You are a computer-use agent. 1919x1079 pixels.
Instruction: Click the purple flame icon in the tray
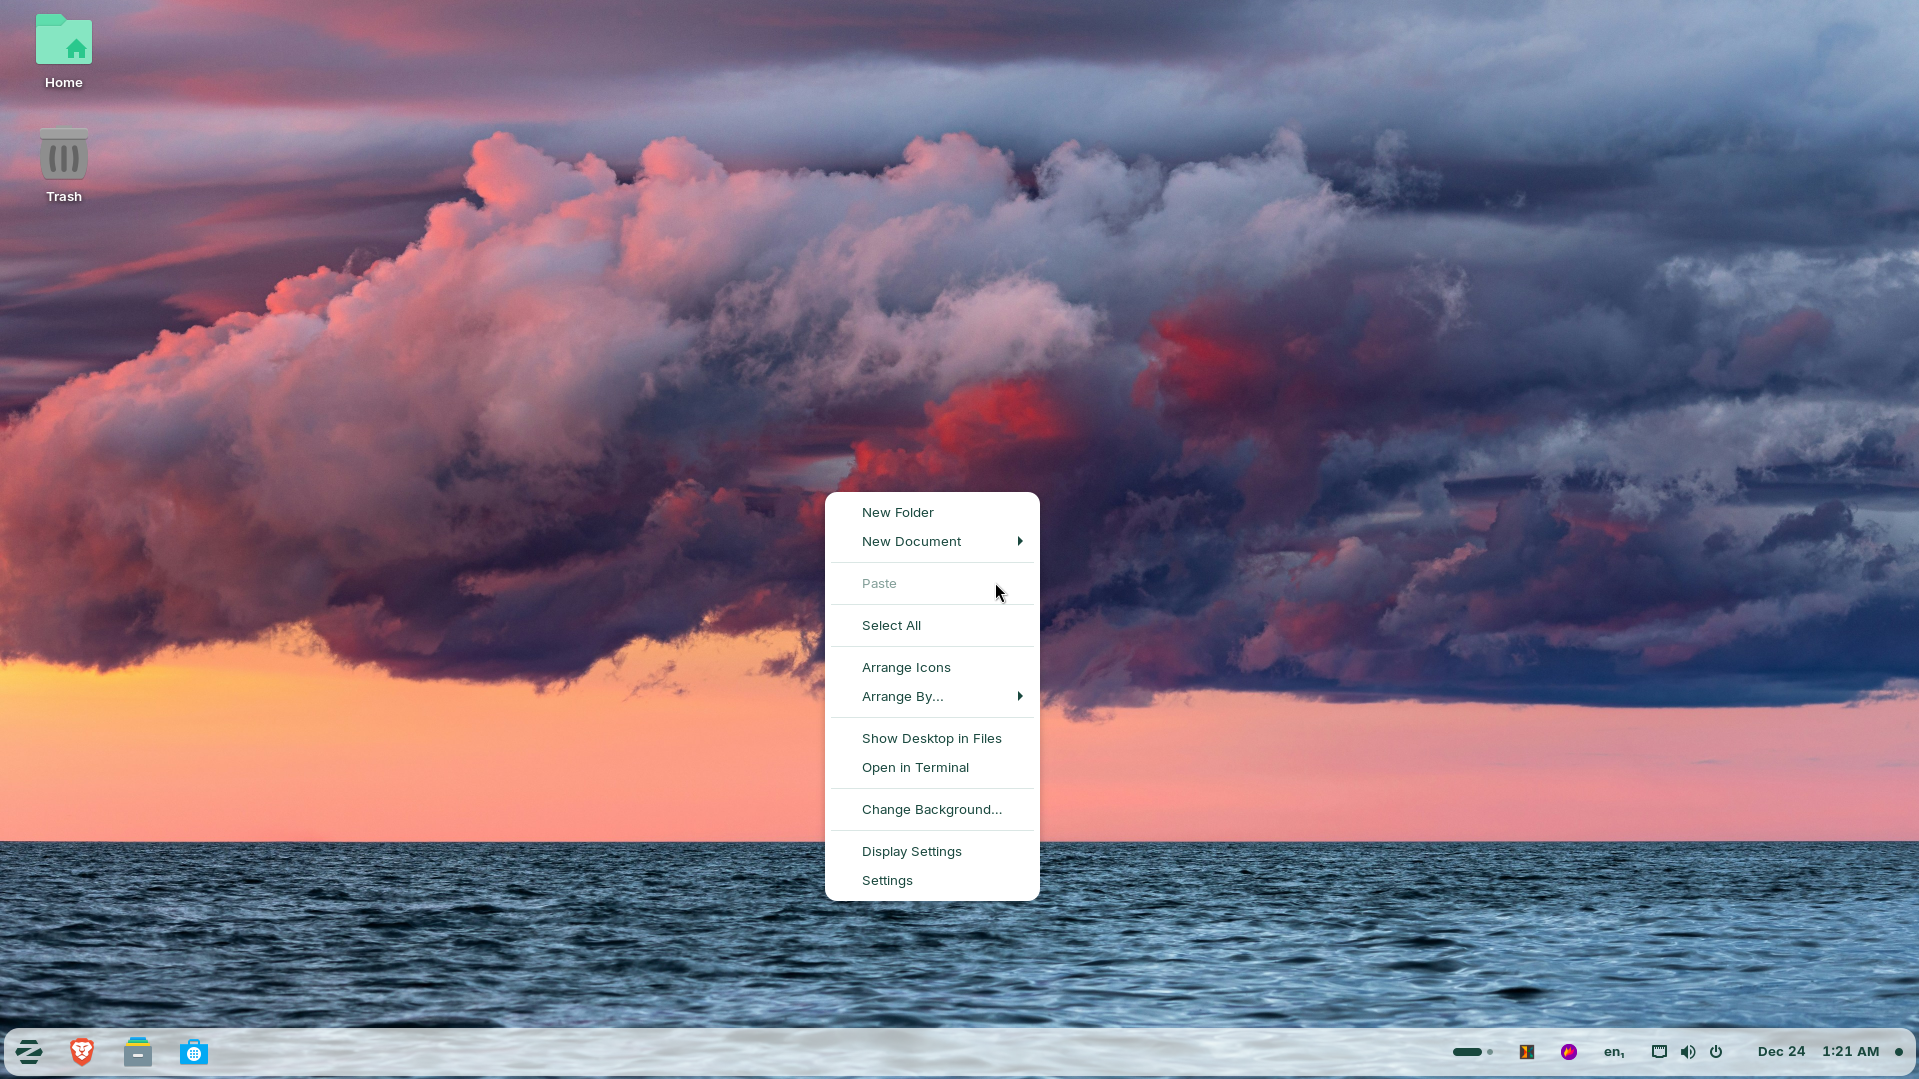point(1569,1051)
